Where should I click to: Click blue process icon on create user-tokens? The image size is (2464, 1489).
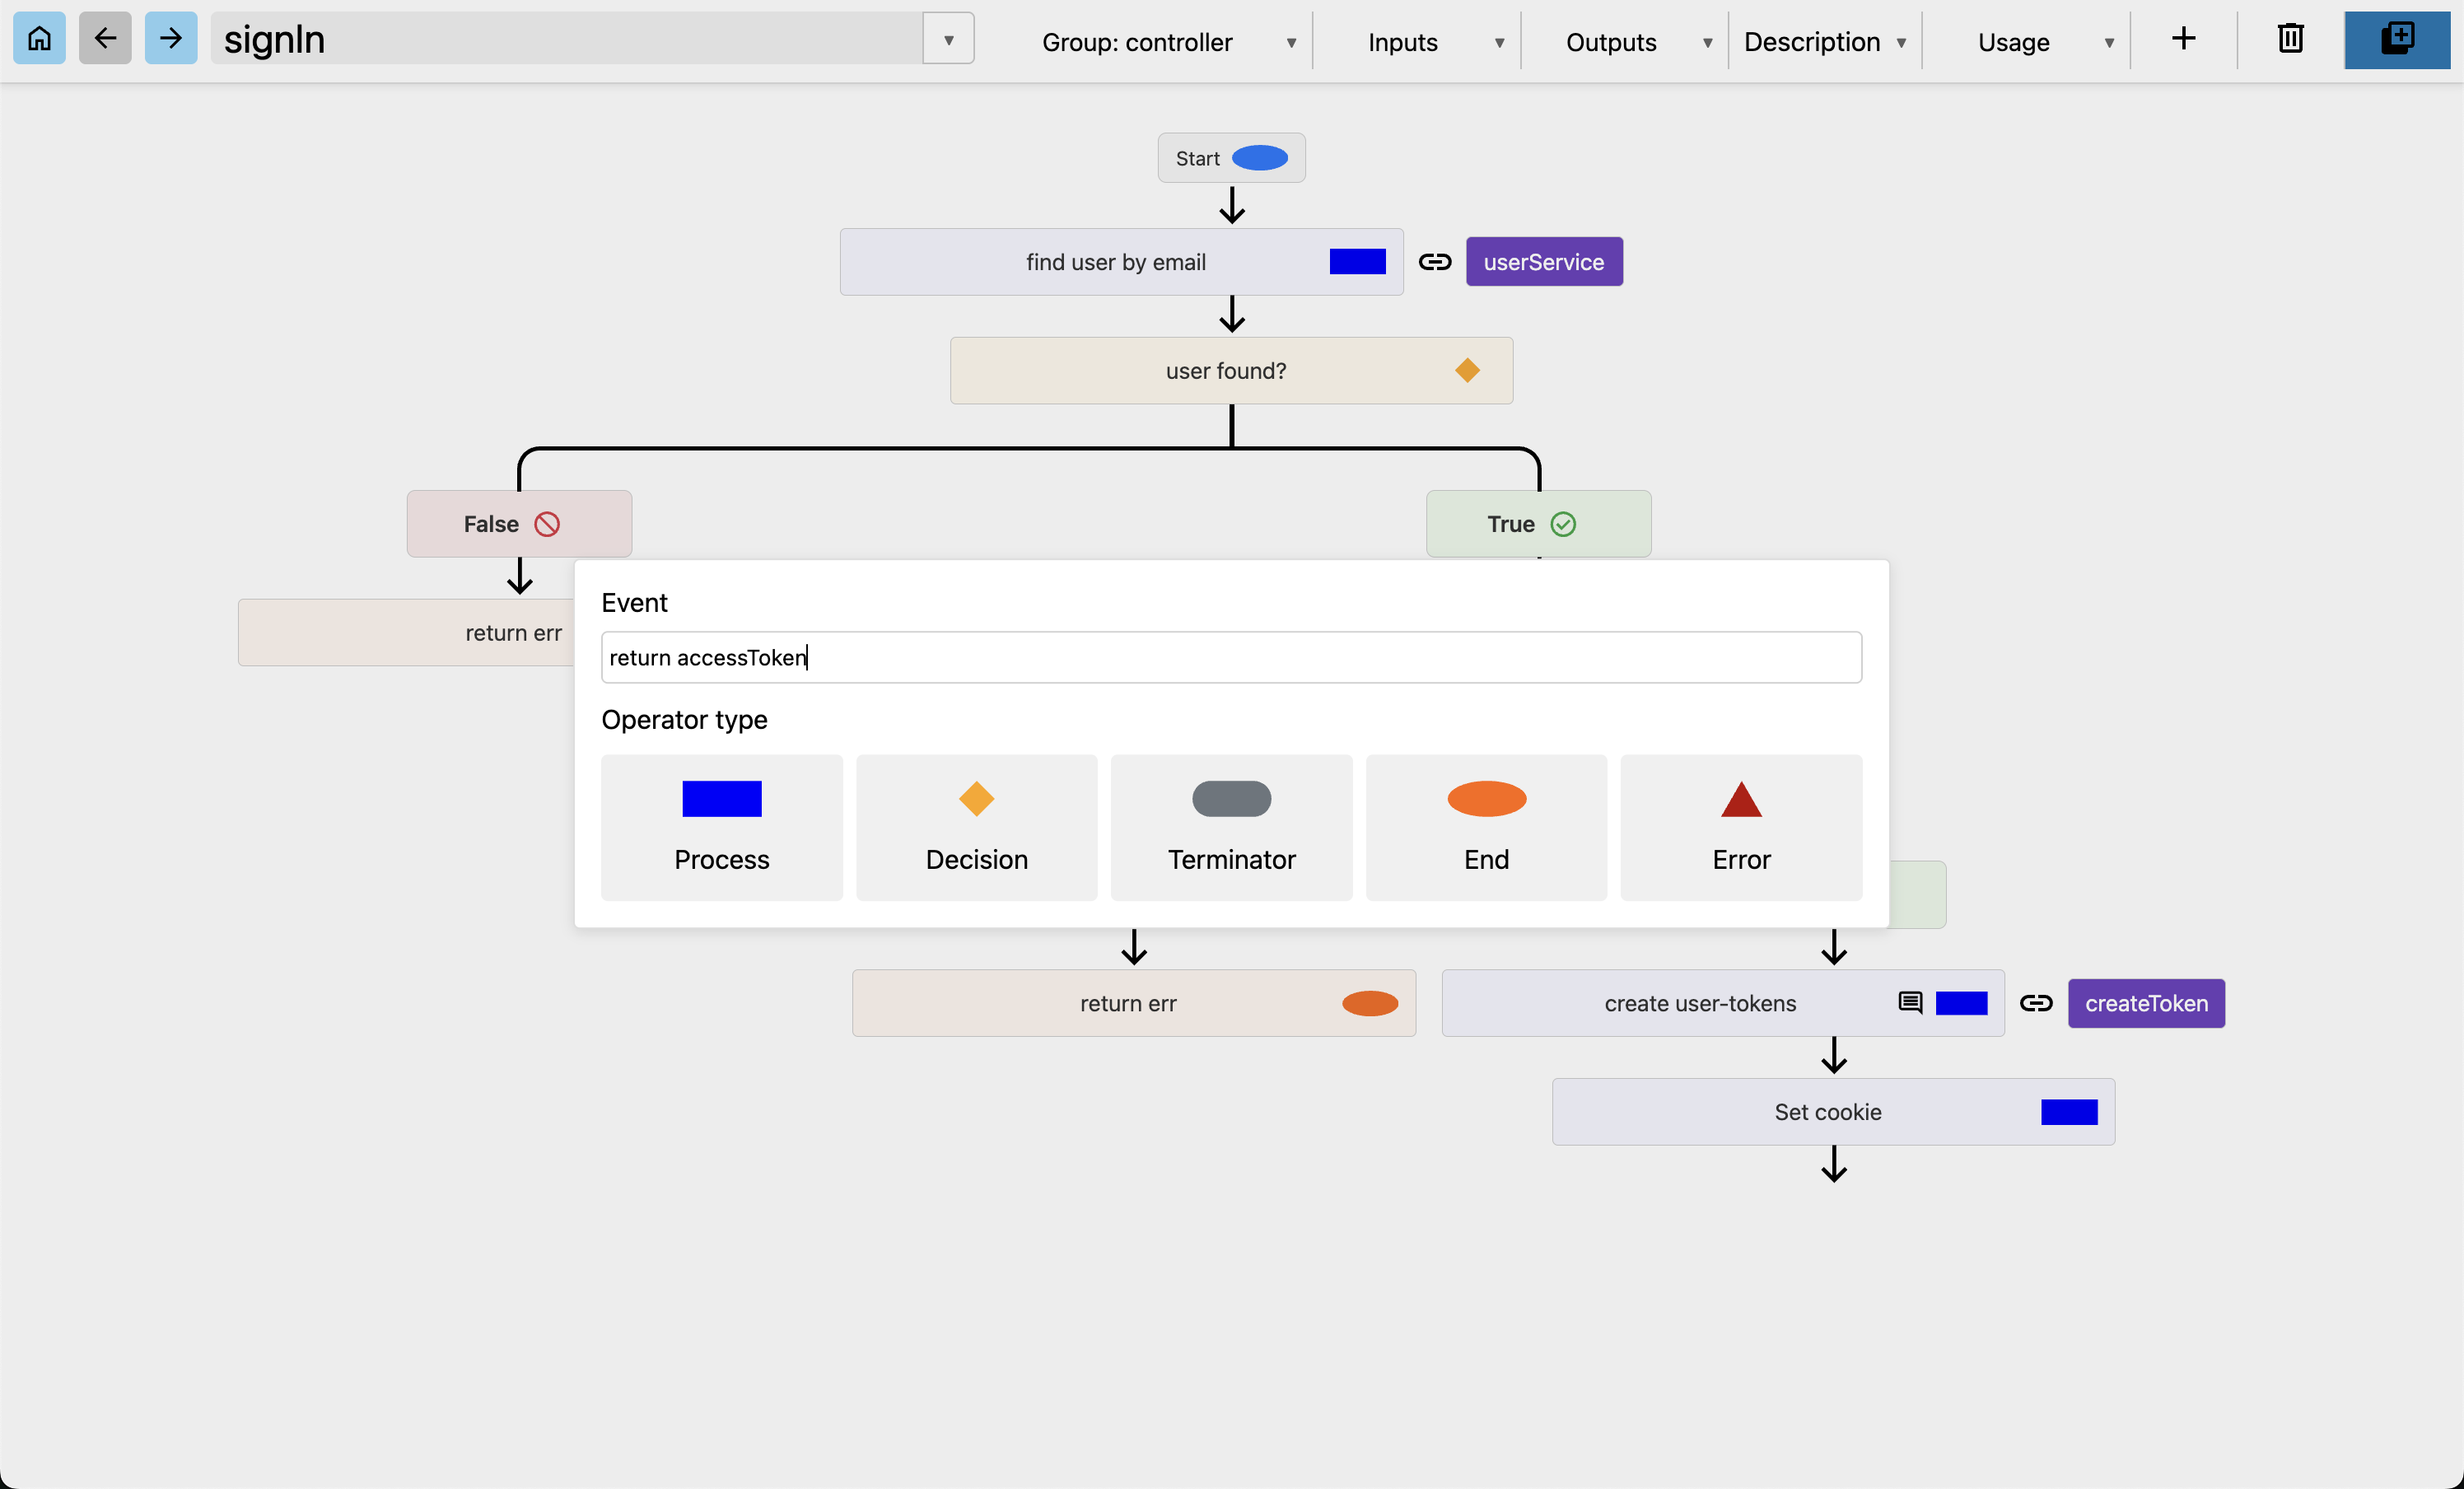pyautogui.click(x=1961, y=1003)
